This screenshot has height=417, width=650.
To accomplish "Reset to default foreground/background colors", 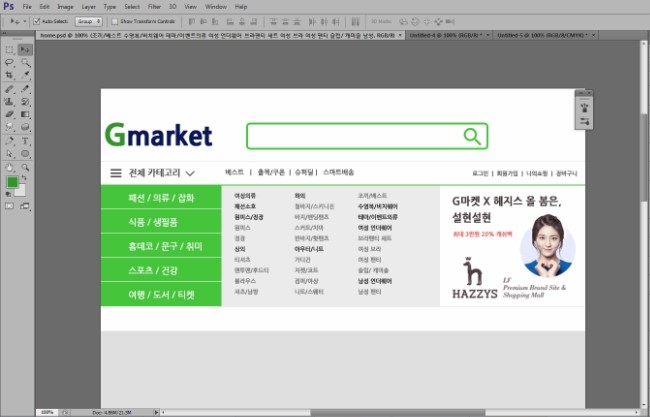I will click(8, 194).
